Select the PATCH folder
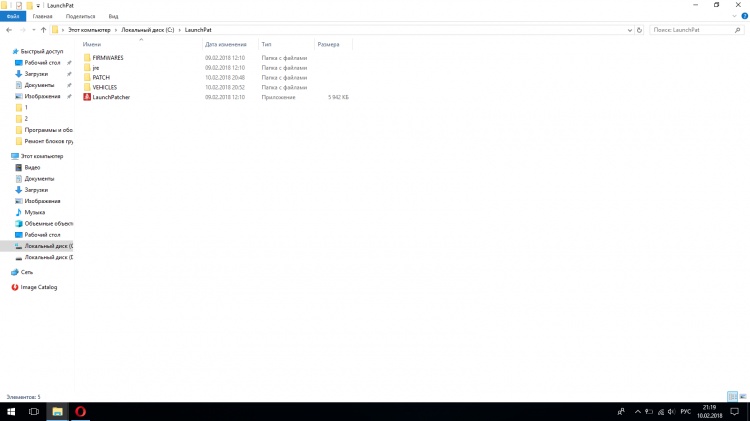 point(100,77)
